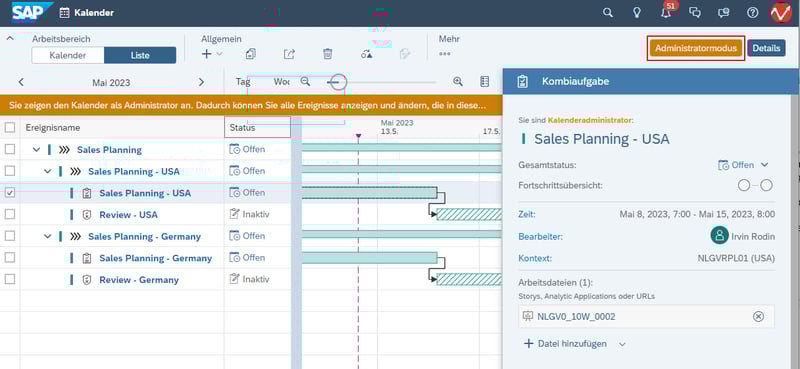
Task: Click the Fortschrittsübersicht progress indicator
Action: 755,185
